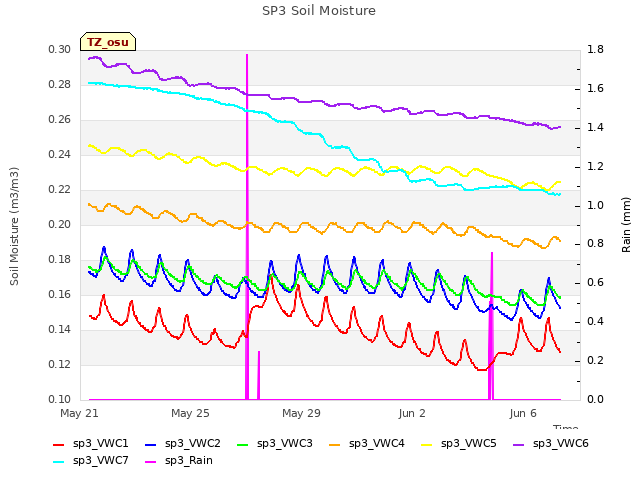Click the May 21 x-axis tick label
Image resolution: width=640 pixels, height=480 pixels.
click(79, 413)
